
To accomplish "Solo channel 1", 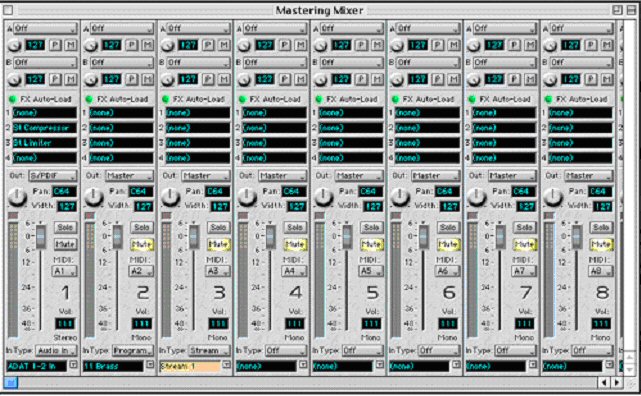I will 65,227.
